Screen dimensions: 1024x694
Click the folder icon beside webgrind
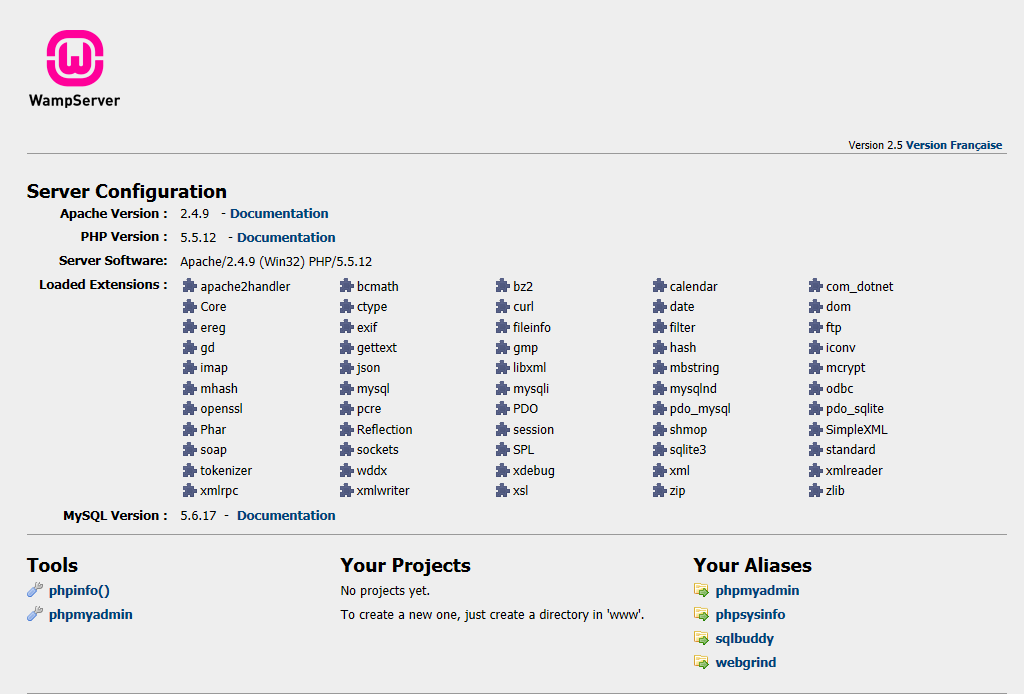click(x=701, y=662)
